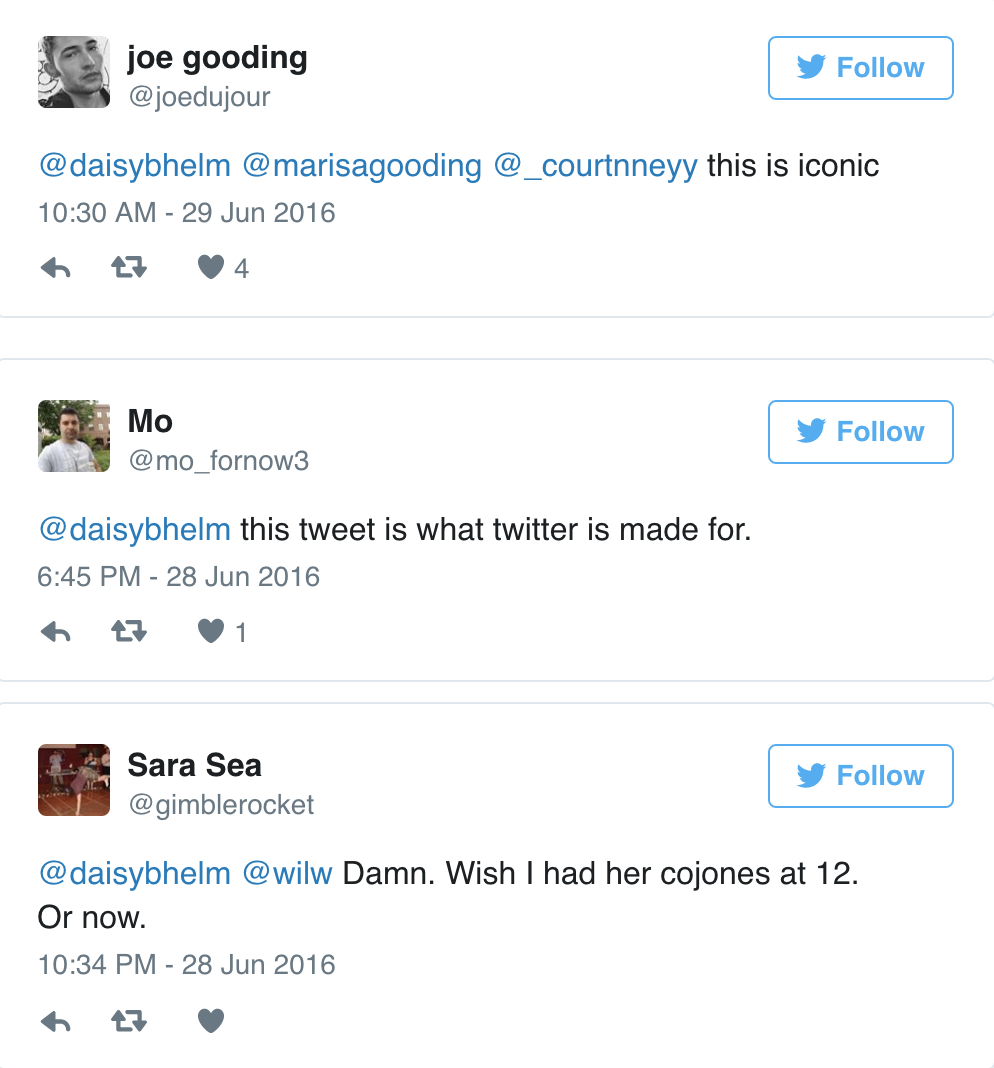The image size is (994, 1068).
Task: Retweet Mo's tweet
Action: tap(129, 632)
